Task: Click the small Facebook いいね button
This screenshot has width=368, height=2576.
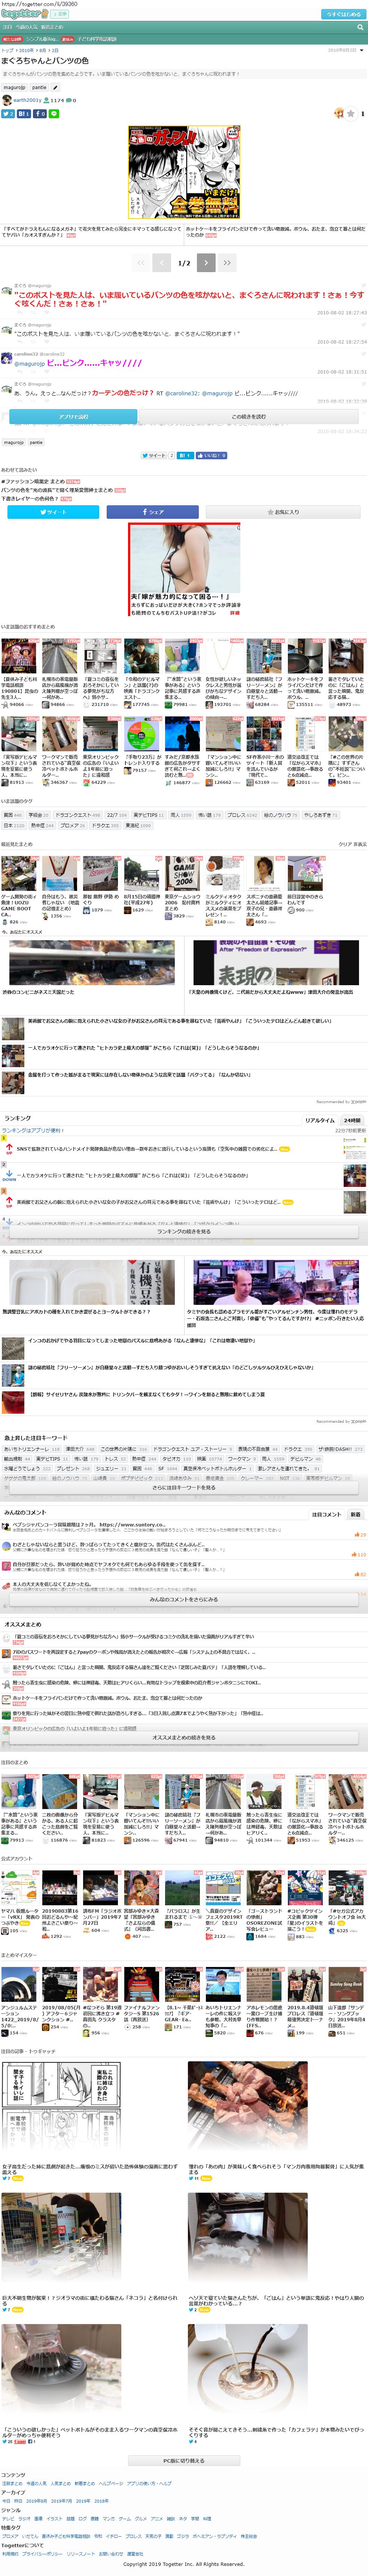Action: pos(212,455)
